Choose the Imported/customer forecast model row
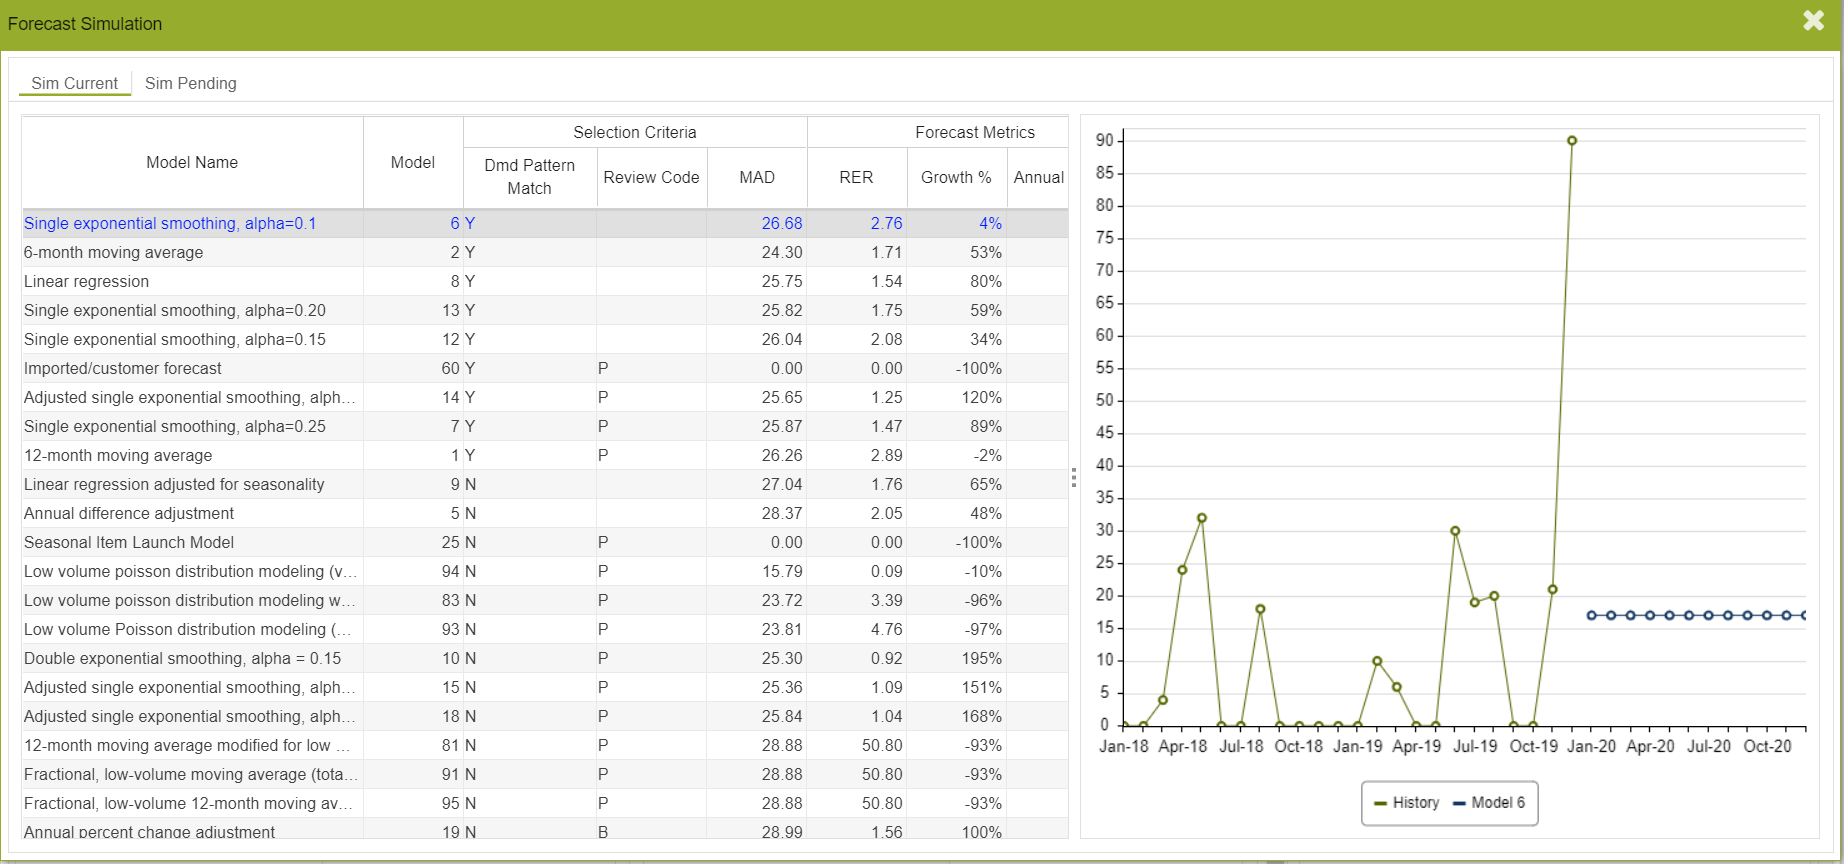This screenshot has width=1844, height=864. [x=123, y=369]
